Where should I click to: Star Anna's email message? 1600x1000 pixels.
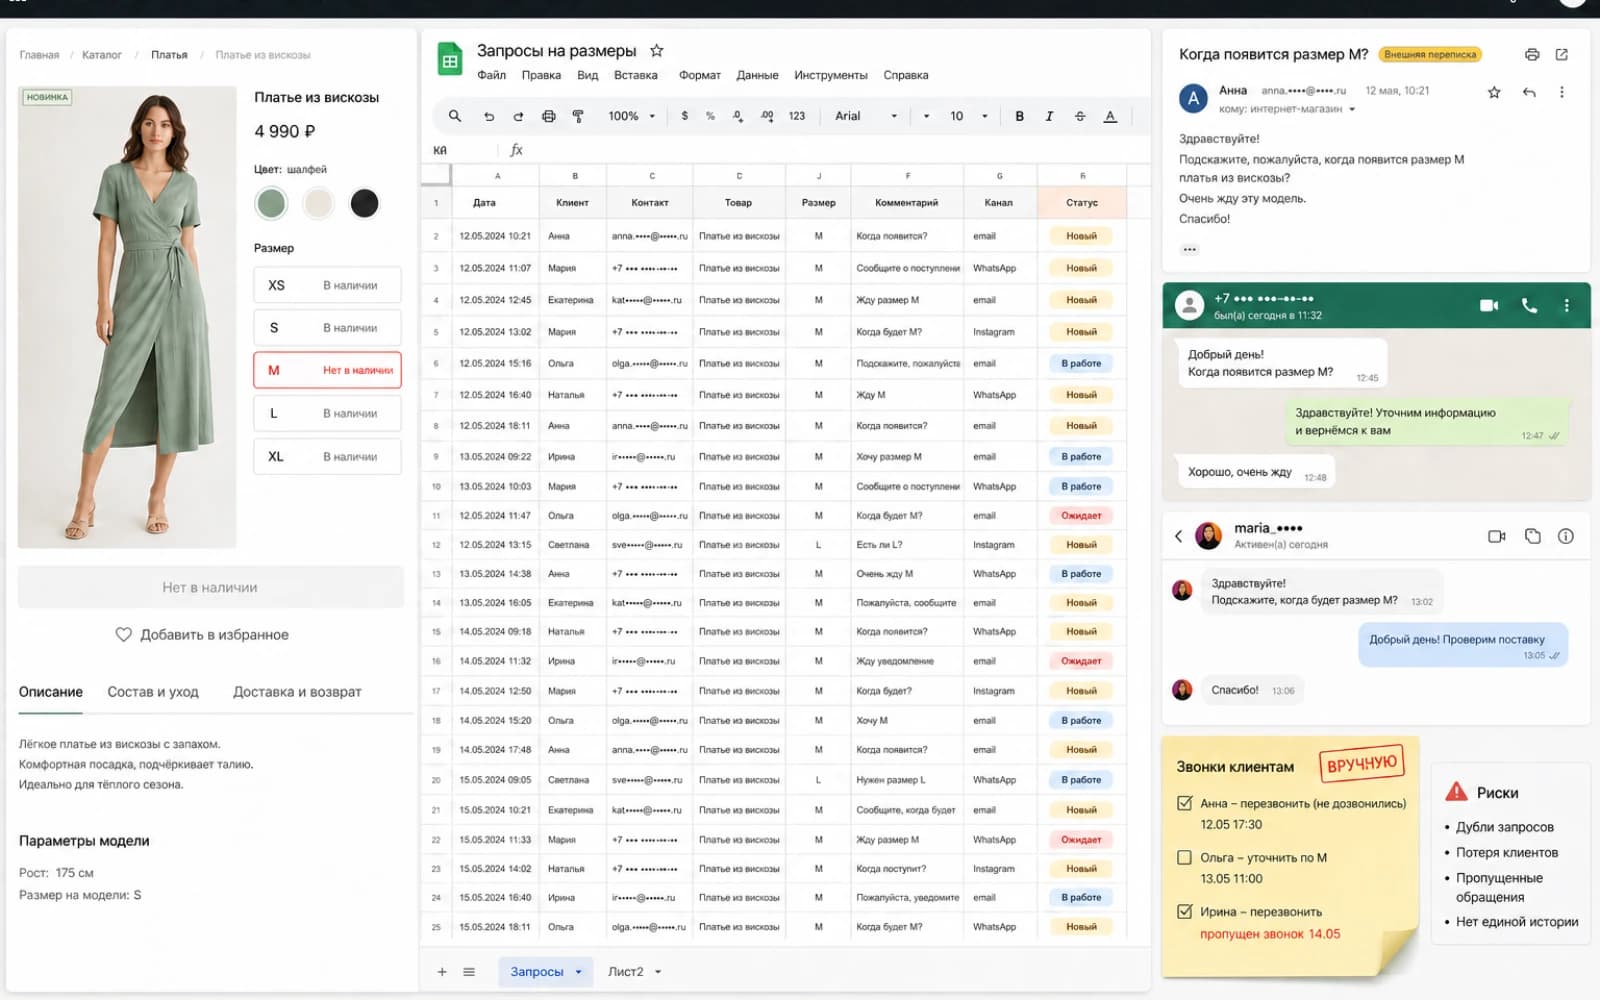tap(1494, 92)
